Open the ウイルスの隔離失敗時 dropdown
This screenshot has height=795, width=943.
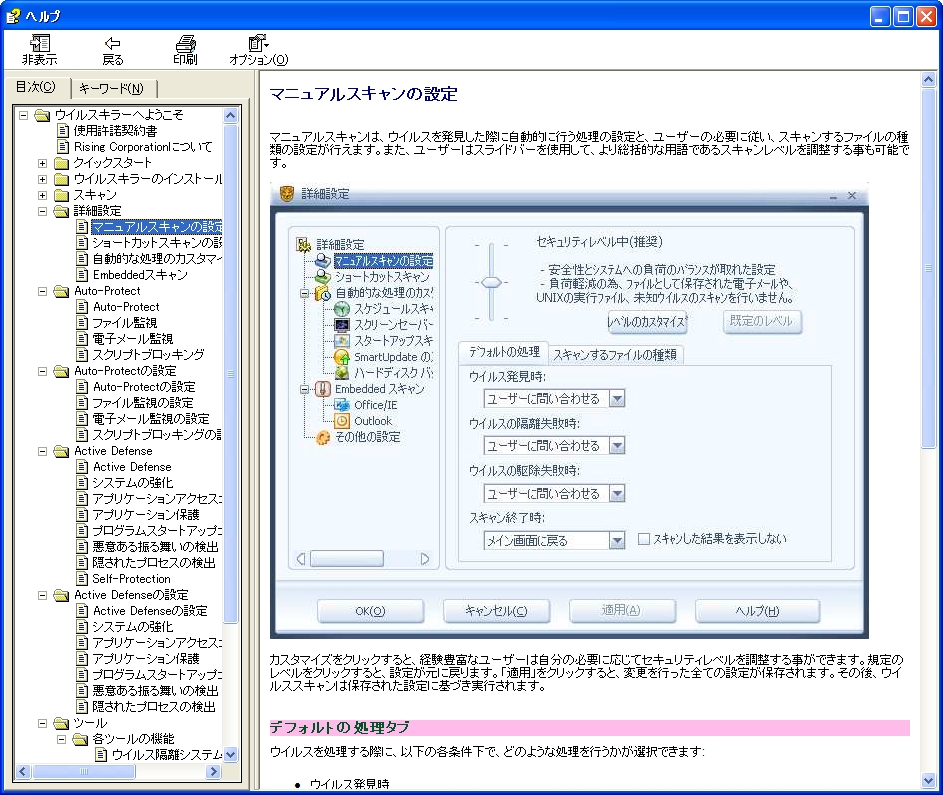tap(617, 446)
